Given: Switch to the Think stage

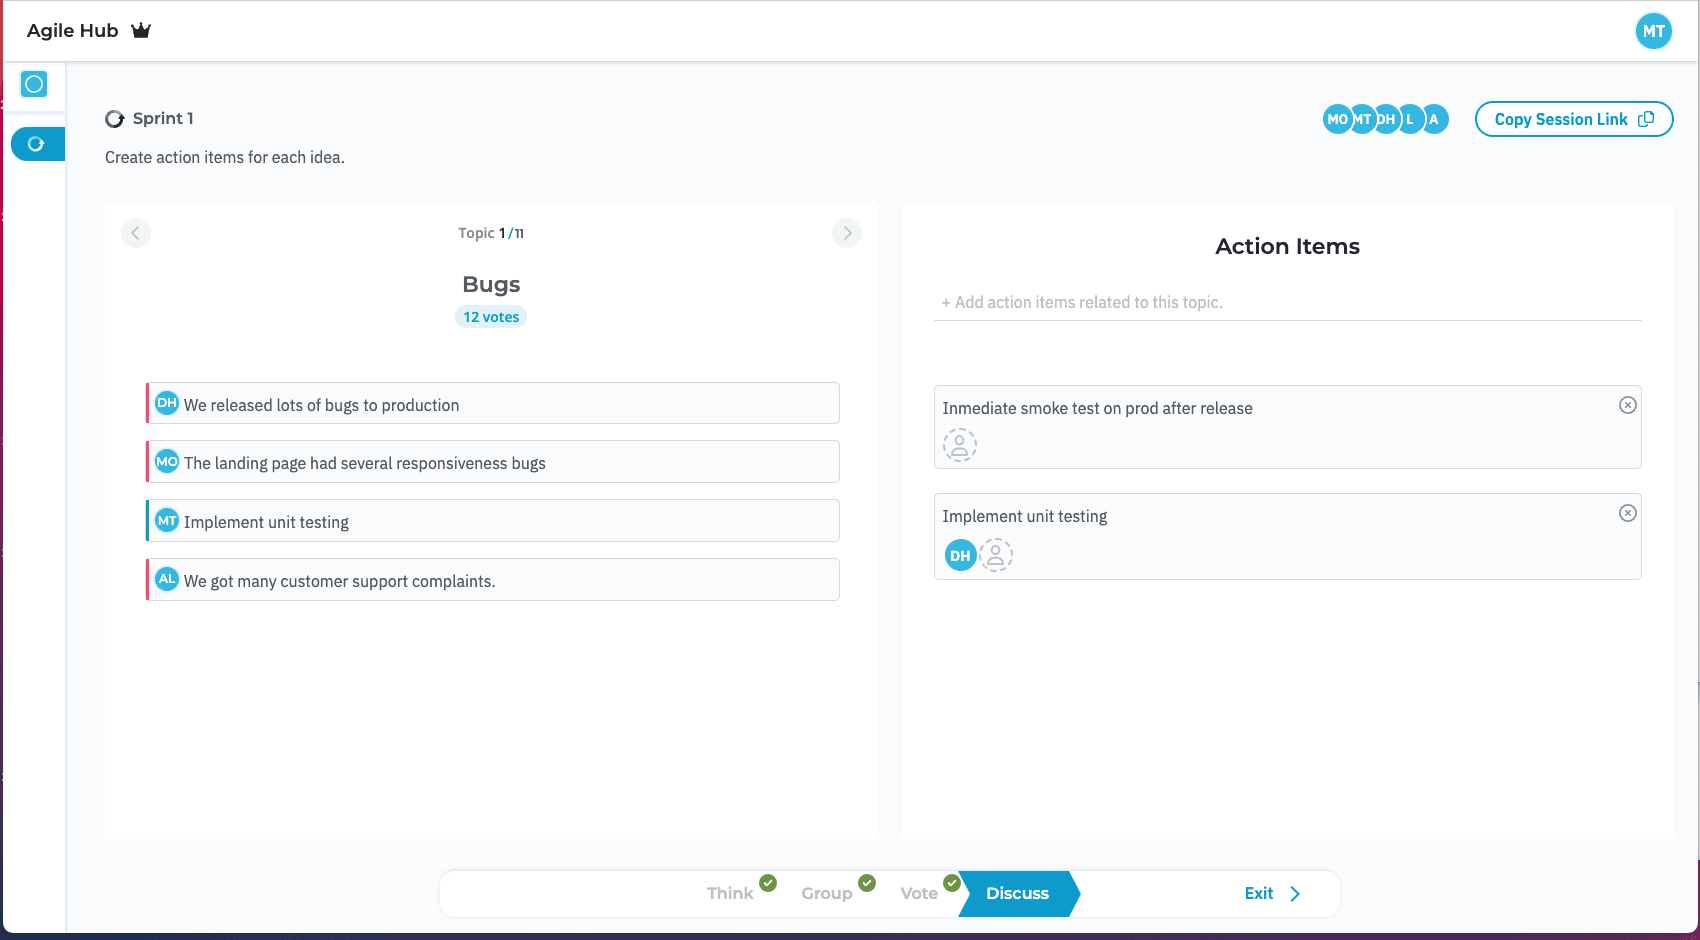Looking at the screenshot, I should click(x=730, y=893).
